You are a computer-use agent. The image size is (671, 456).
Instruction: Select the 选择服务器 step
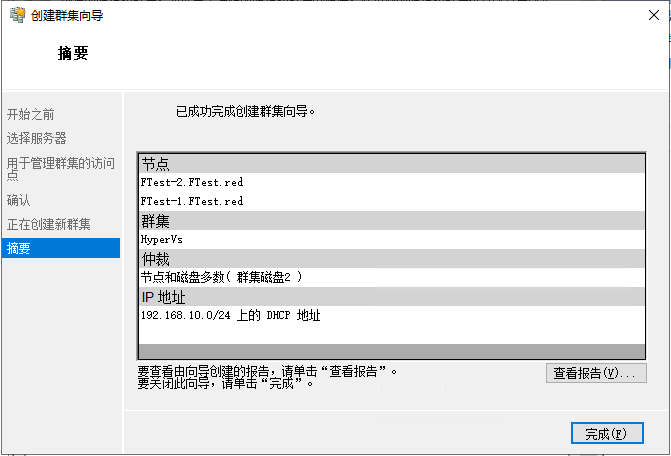pyautogui.click(x=36, y=138)
